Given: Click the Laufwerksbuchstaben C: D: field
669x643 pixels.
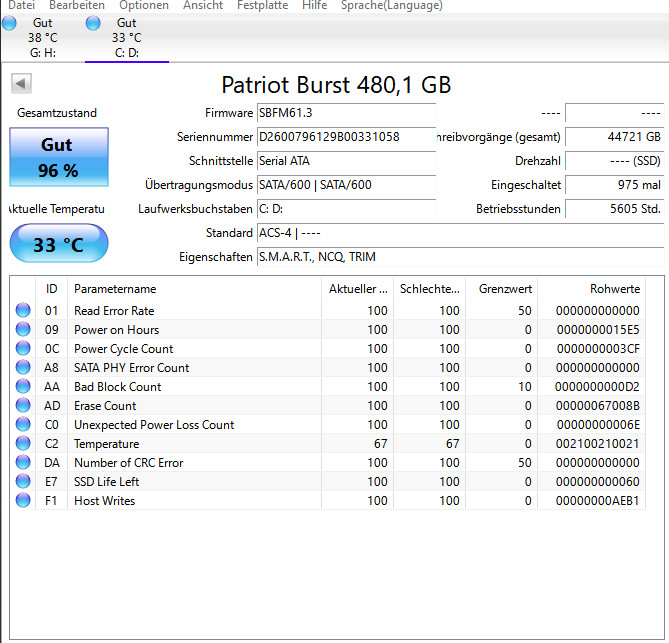Looking at the screenshot, I should click(x=346, y=209).
